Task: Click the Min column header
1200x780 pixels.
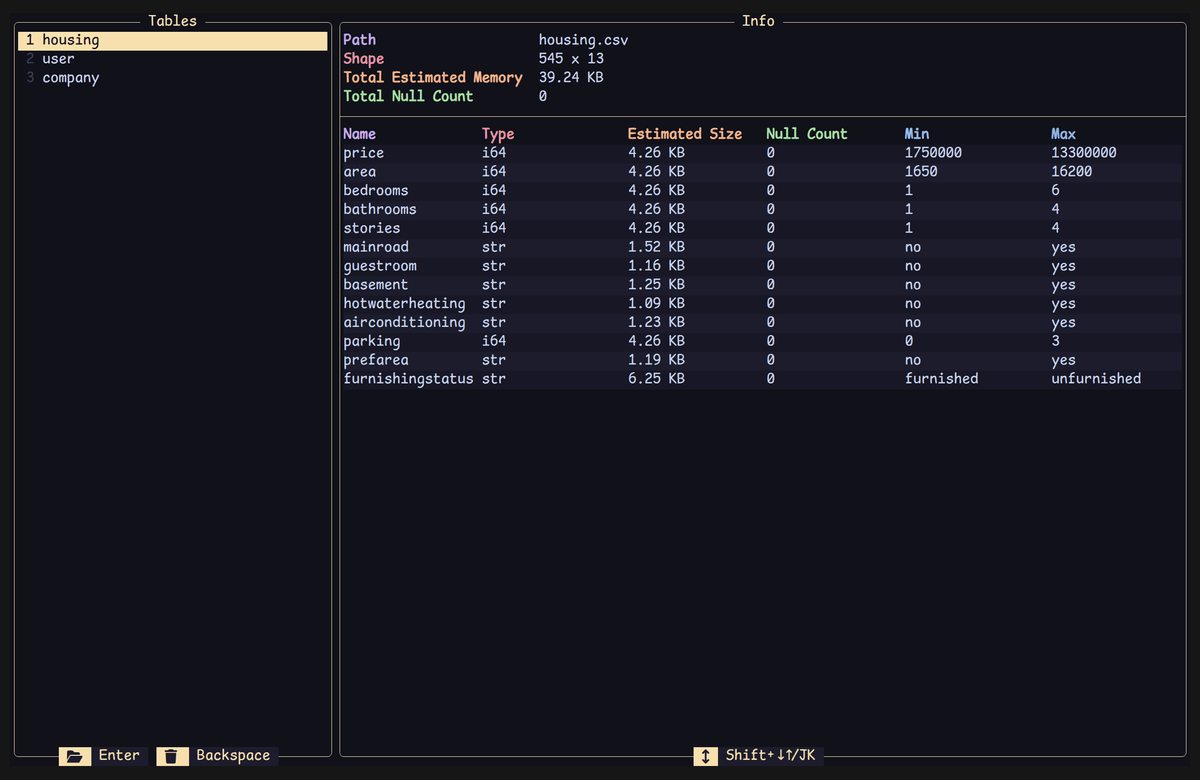Action: pyautogui.click(x=917, y=134)
